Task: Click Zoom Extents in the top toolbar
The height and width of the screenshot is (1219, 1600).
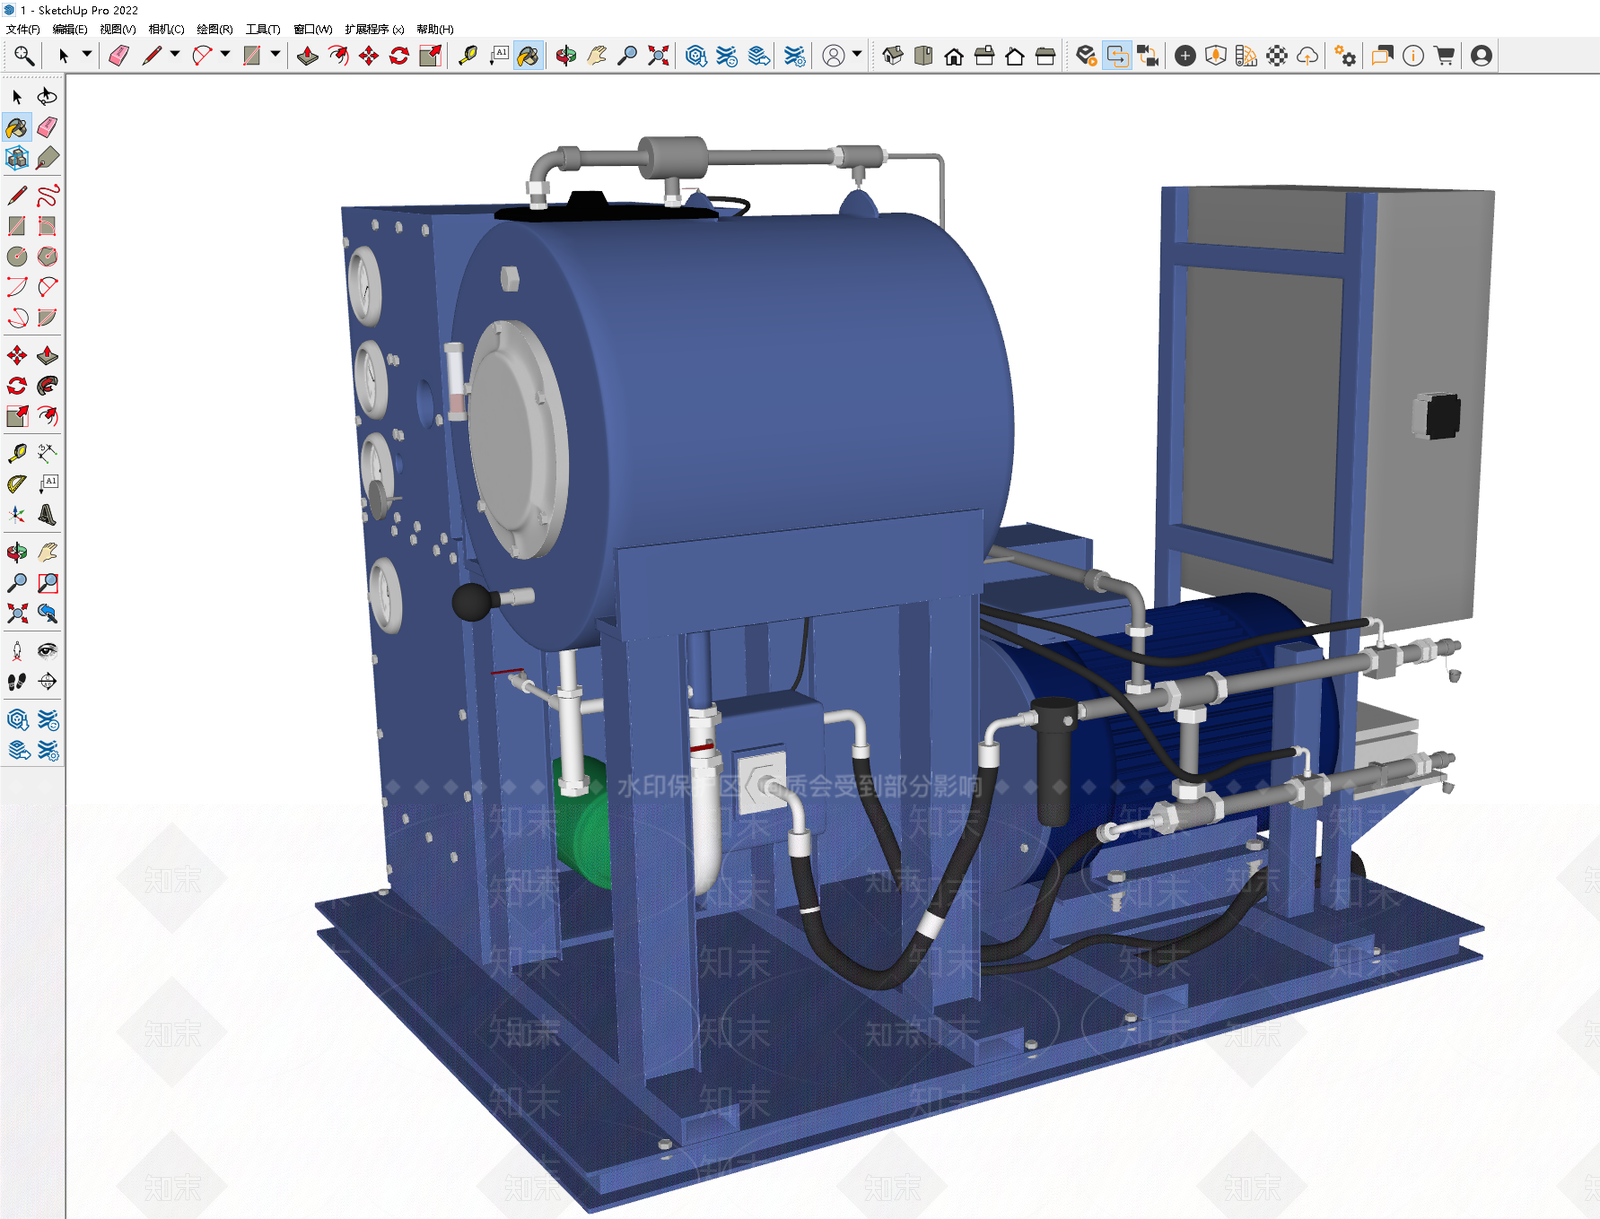Action: (x=658, y=56)
